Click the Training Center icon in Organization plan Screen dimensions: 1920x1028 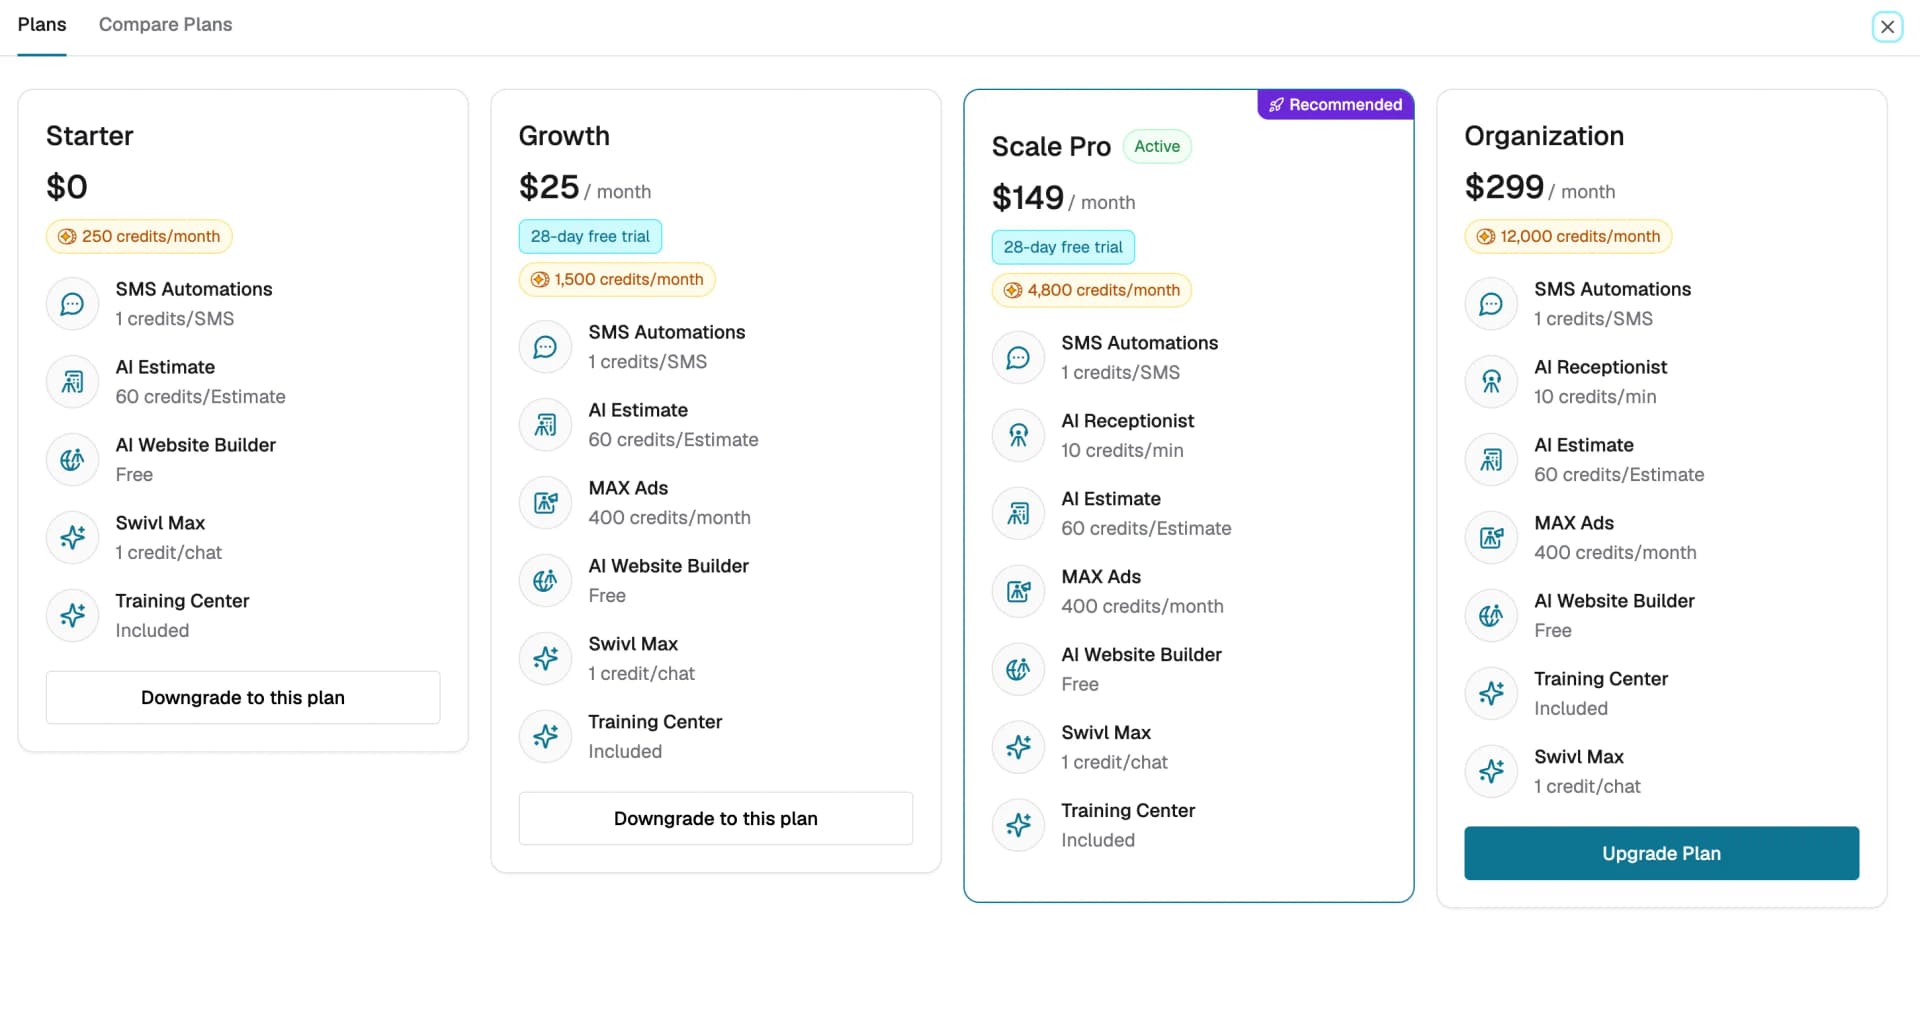click(x=1491, y=693)
